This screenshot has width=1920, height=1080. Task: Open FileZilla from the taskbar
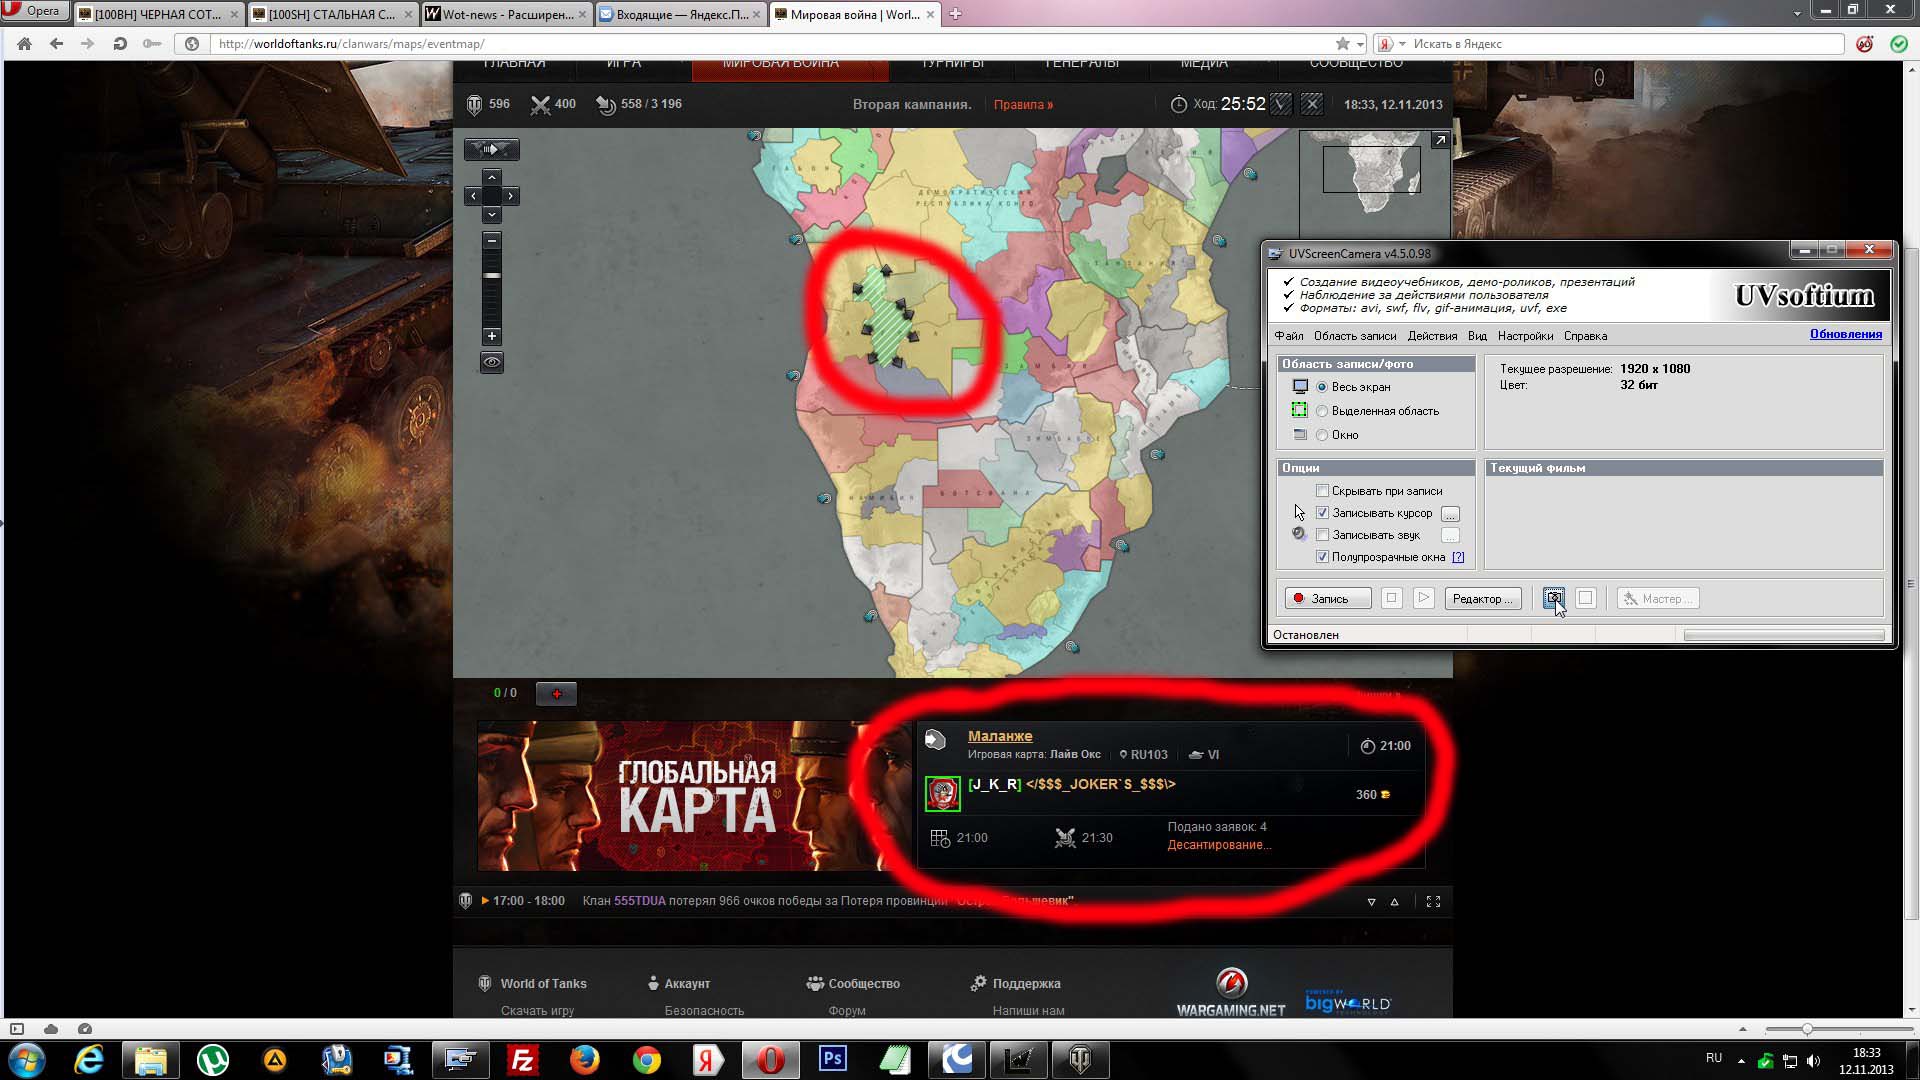click(x=522, y=1059)
